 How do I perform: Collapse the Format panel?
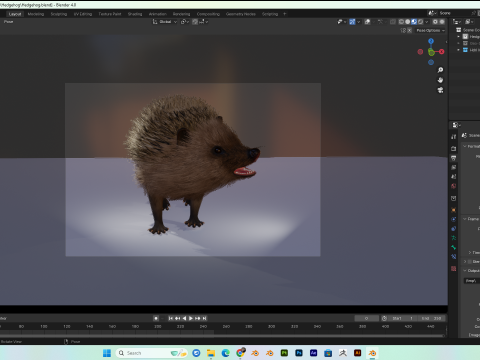[465, 146]
